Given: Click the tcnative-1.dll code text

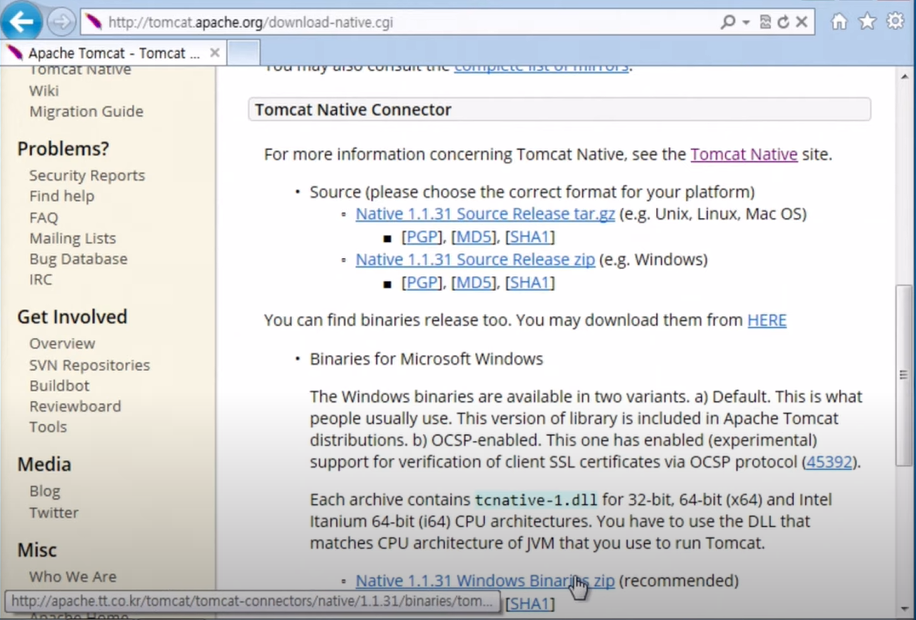Looking at the screenshot, I should click(x=536, y=500).
